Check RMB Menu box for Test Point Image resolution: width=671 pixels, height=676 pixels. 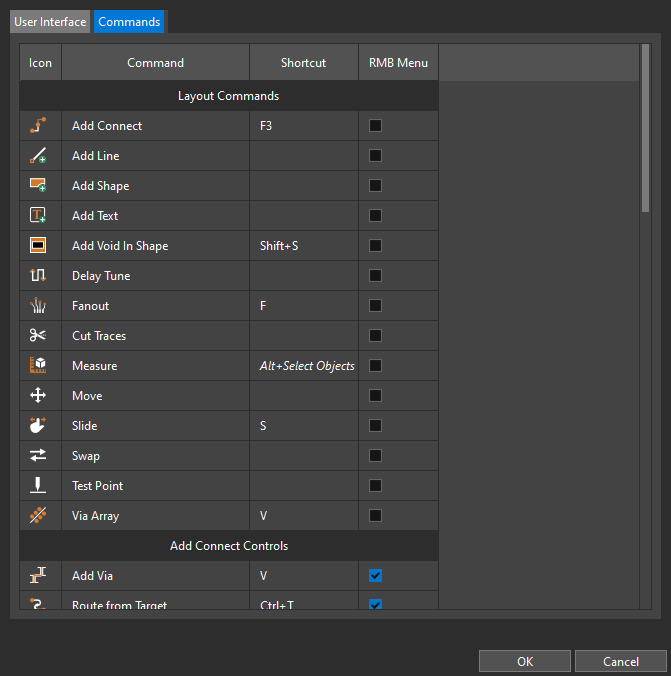(375, 485)
